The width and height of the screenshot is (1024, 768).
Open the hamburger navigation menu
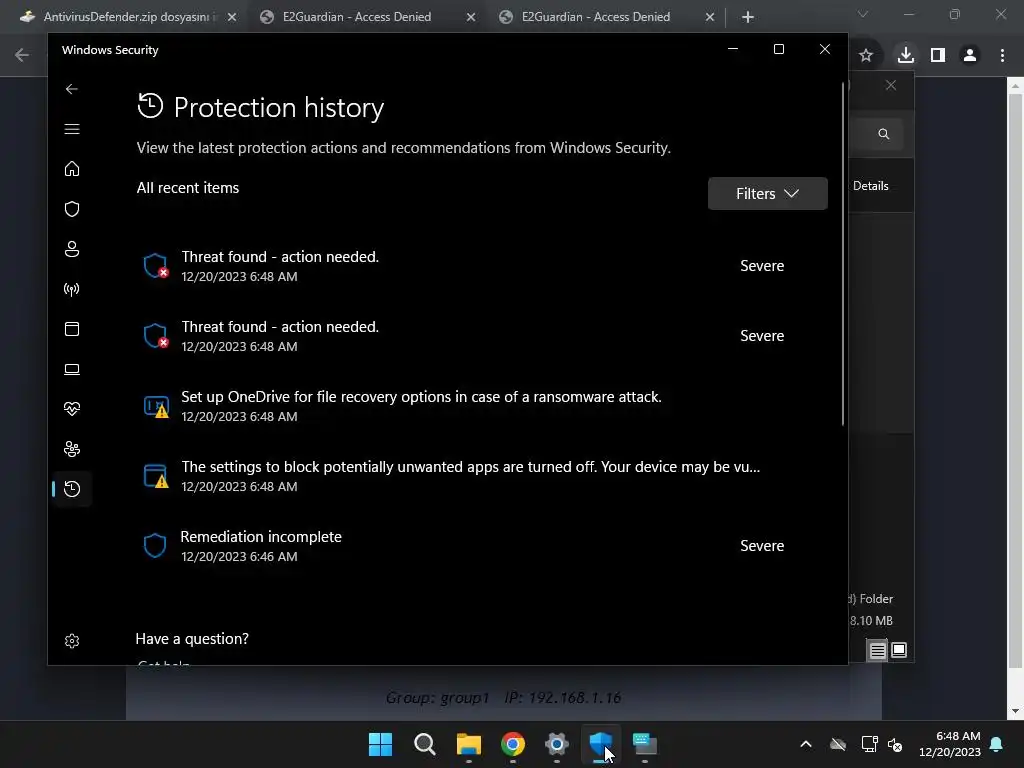pos(72,129)
